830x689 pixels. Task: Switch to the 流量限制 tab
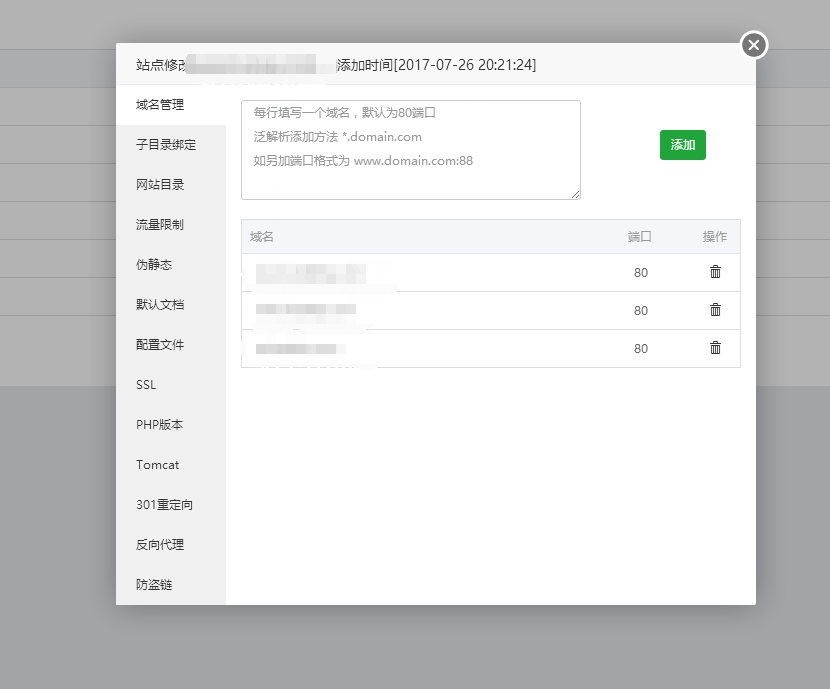tap(171, 224)
